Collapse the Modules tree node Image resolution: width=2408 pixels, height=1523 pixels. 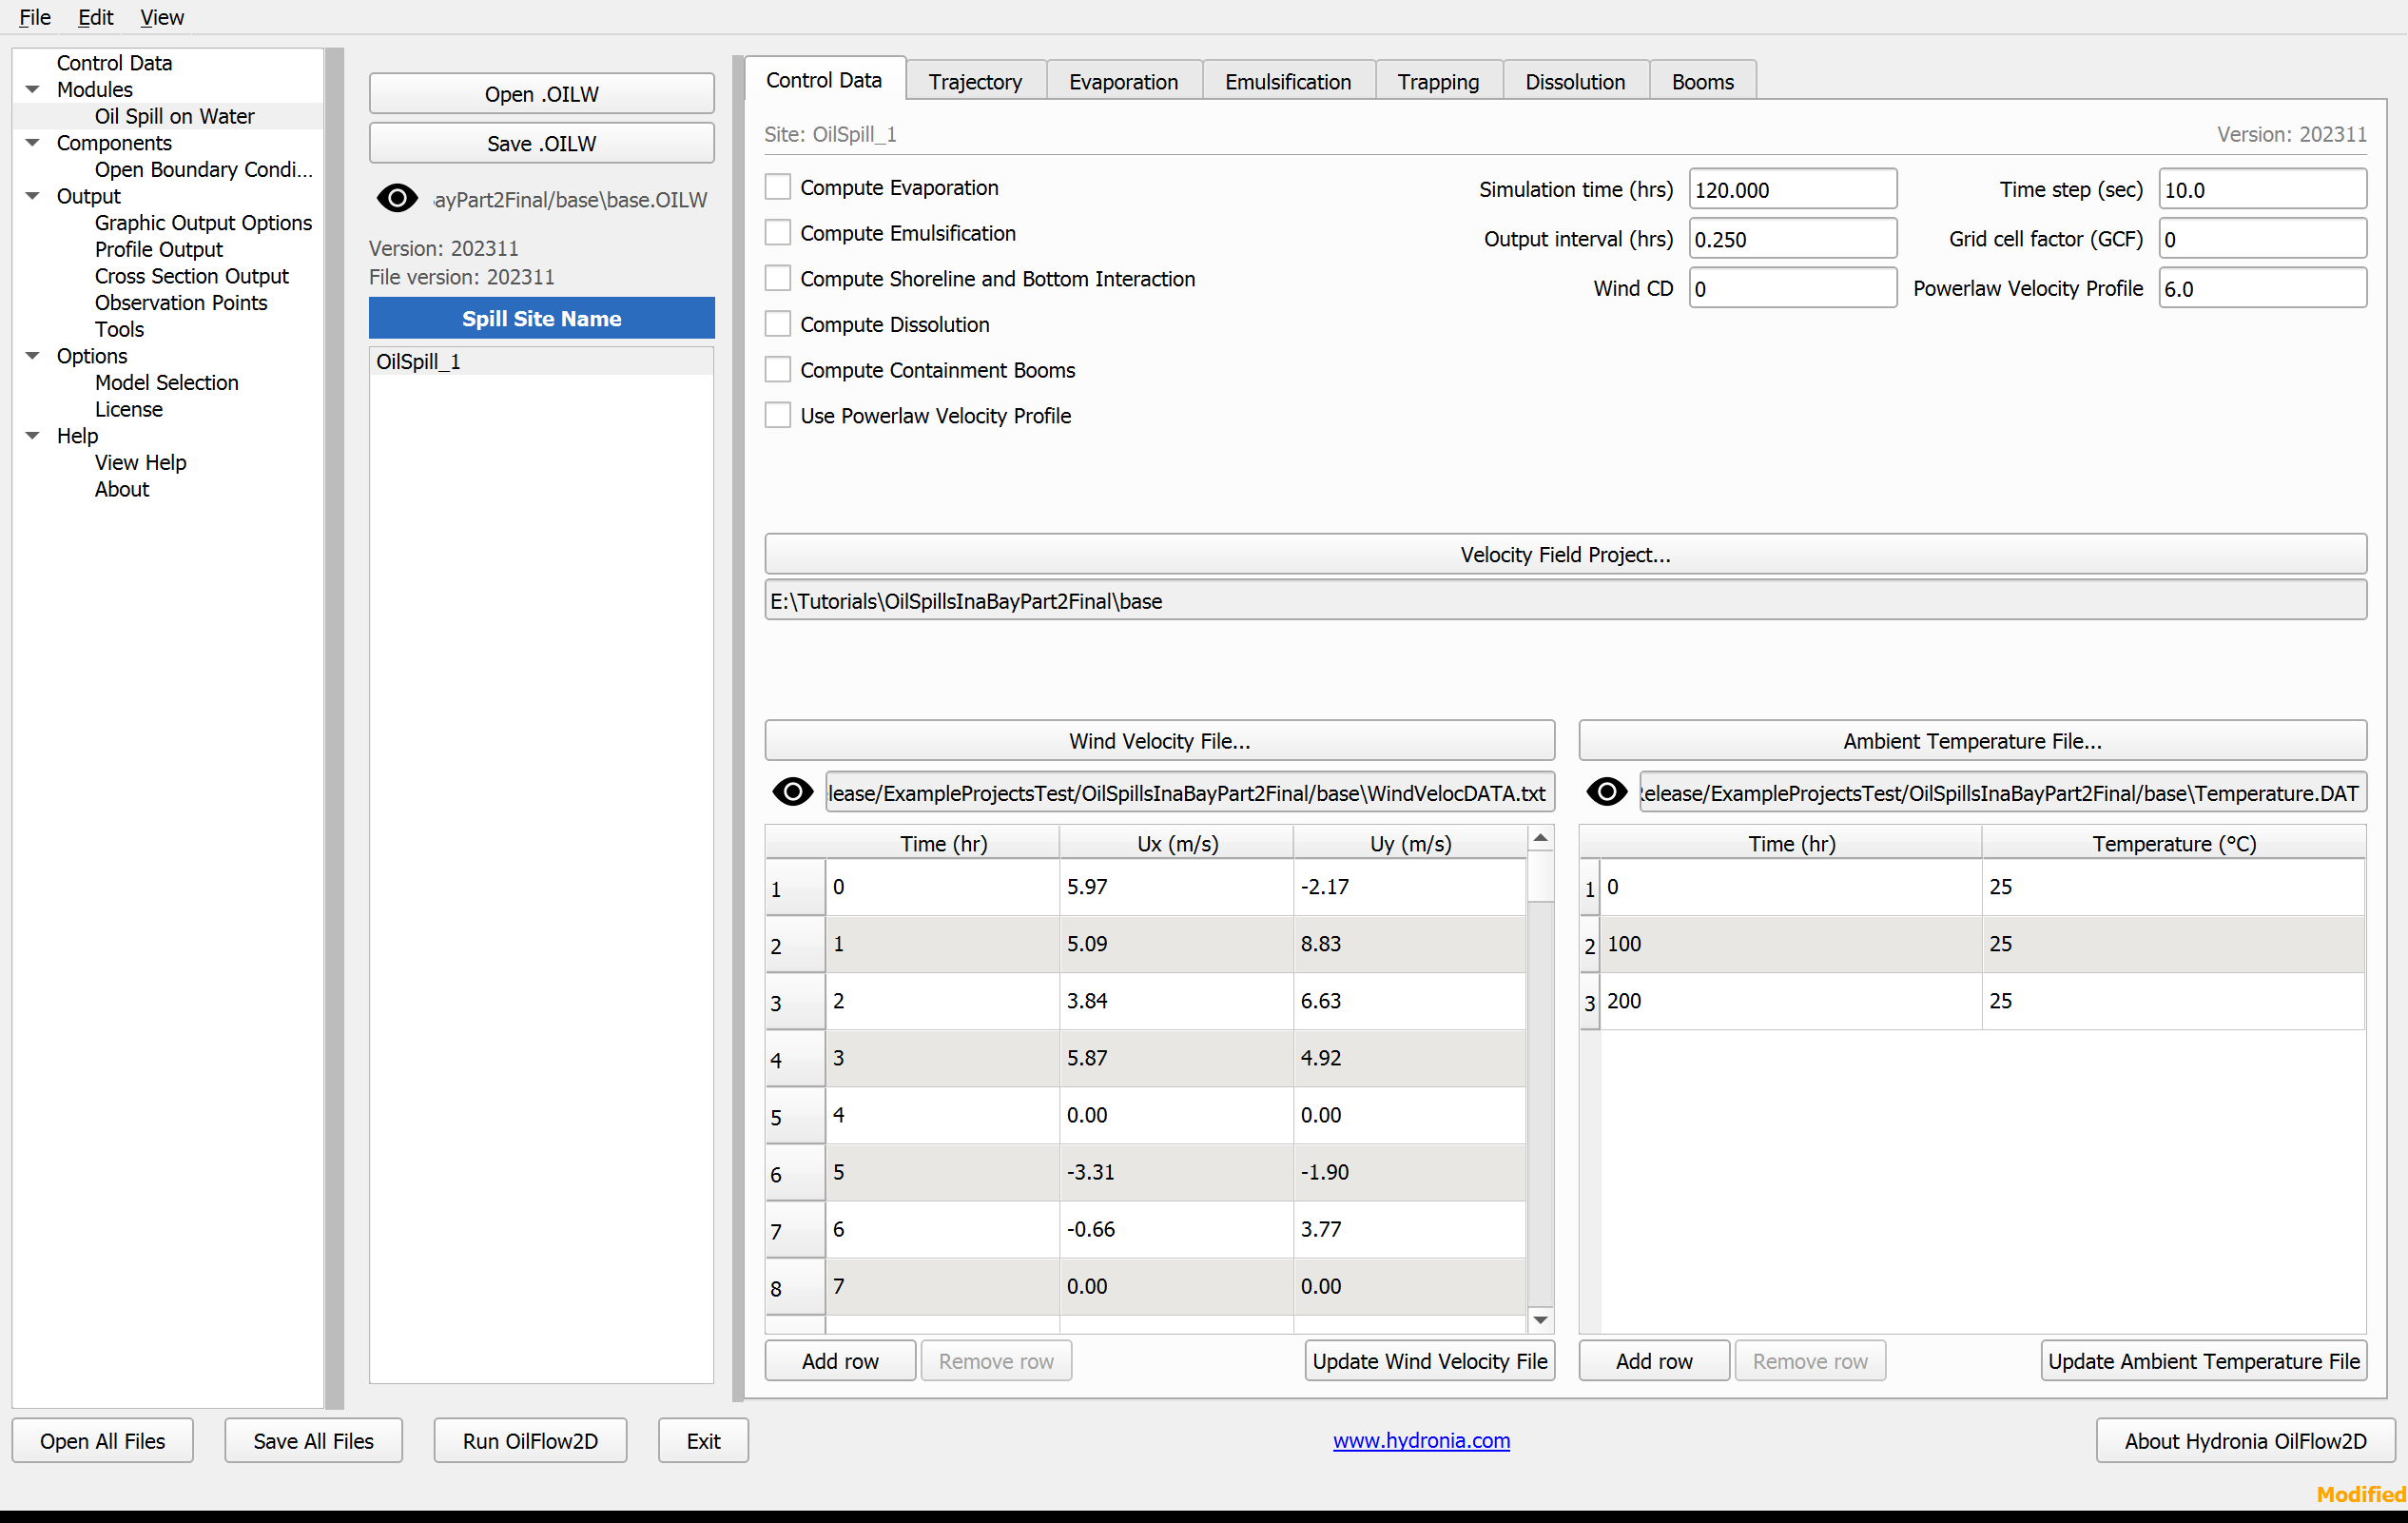pyautogui.click(x=33, y=89)
